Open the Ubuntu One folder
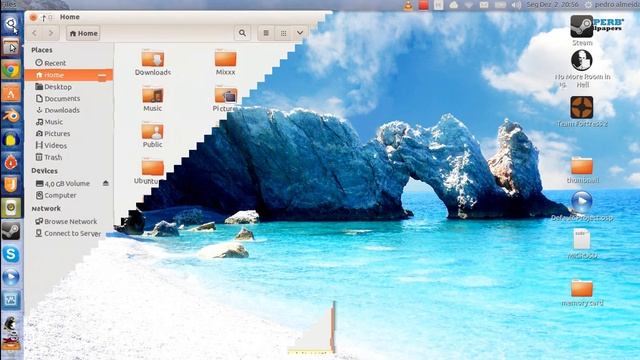The image size is (640, 360). (149, 171)
